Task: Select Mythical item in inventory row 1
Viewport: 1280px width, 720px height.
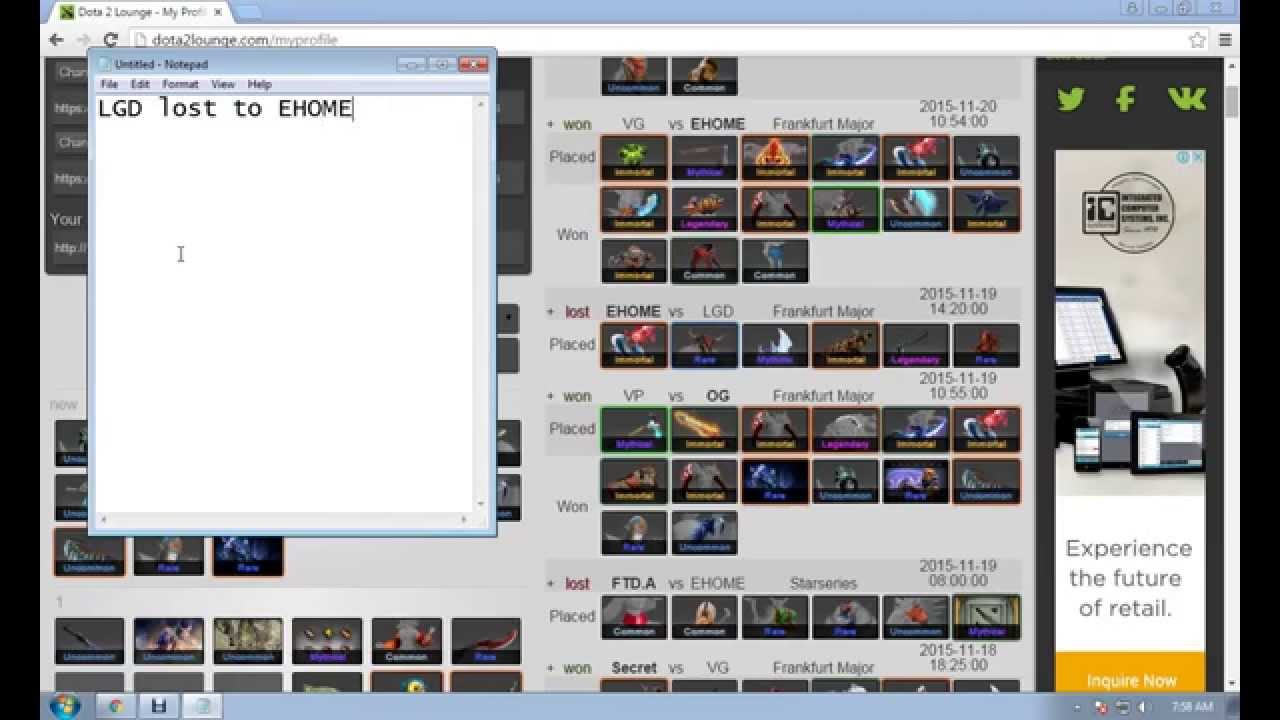Action: [x=327, y=642]
